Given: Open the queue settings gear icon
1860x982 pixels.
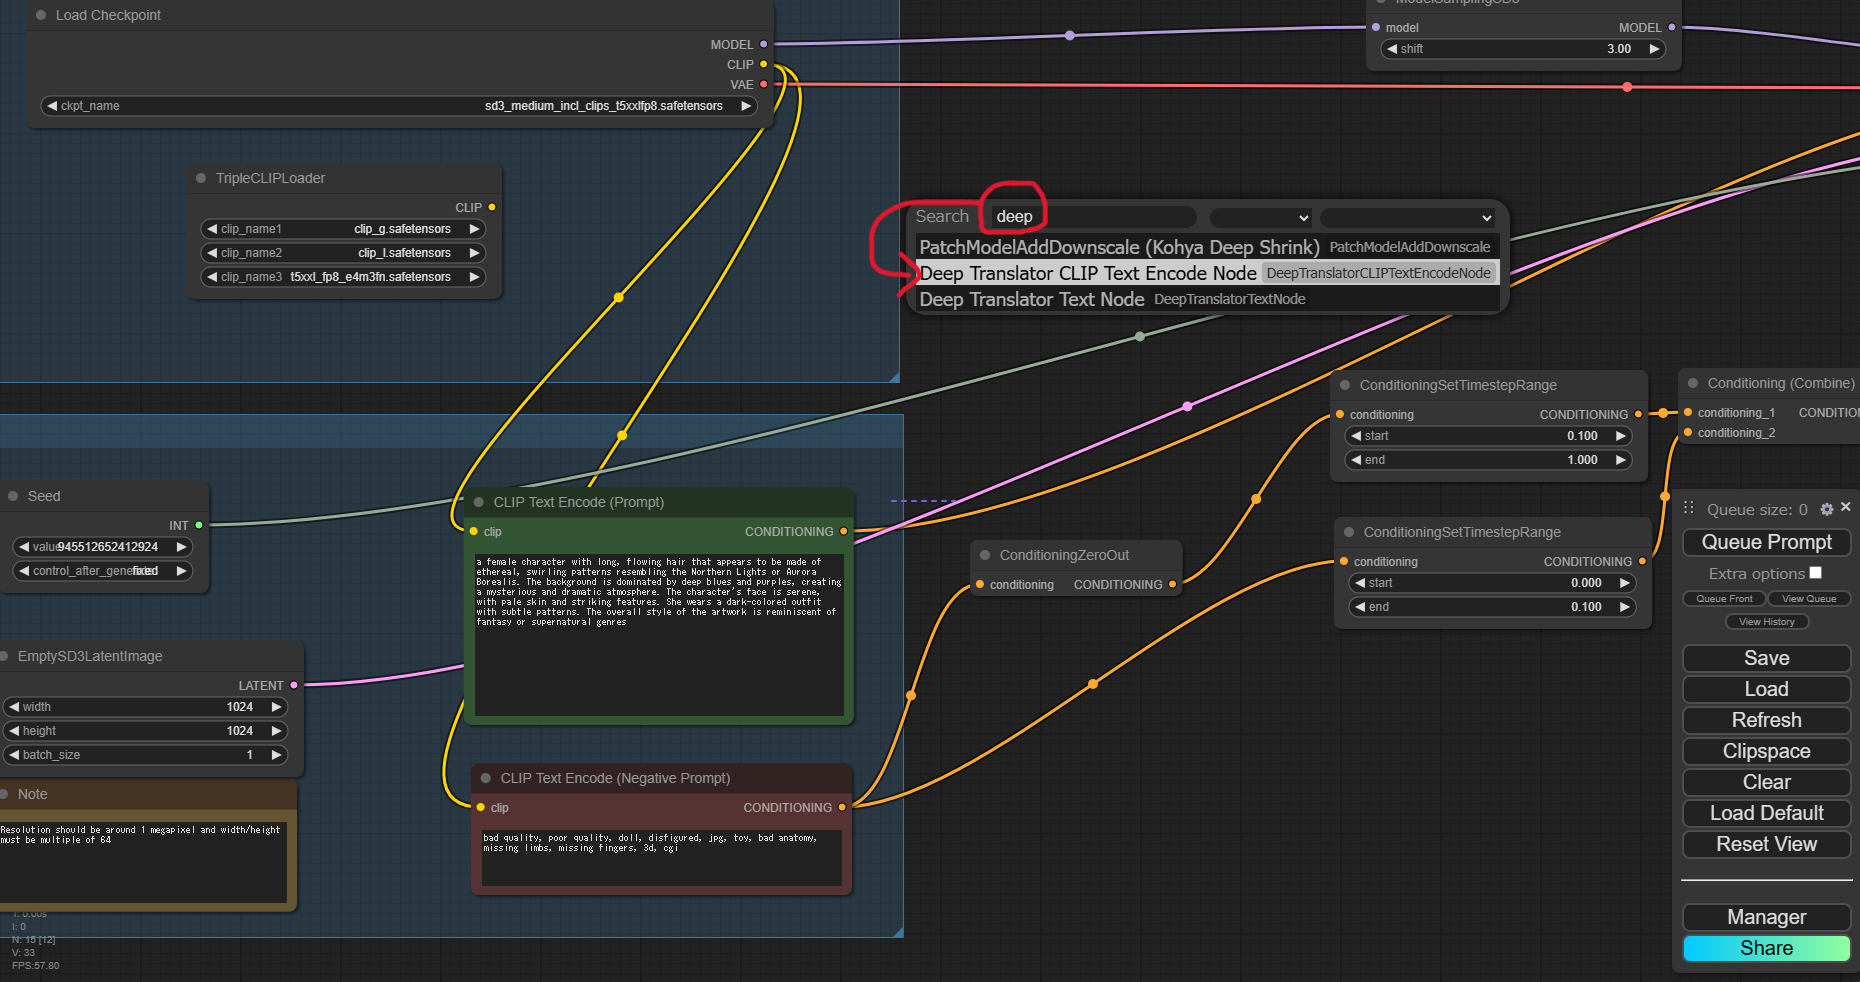Looking at the screenshot, I should (1827, 509).
